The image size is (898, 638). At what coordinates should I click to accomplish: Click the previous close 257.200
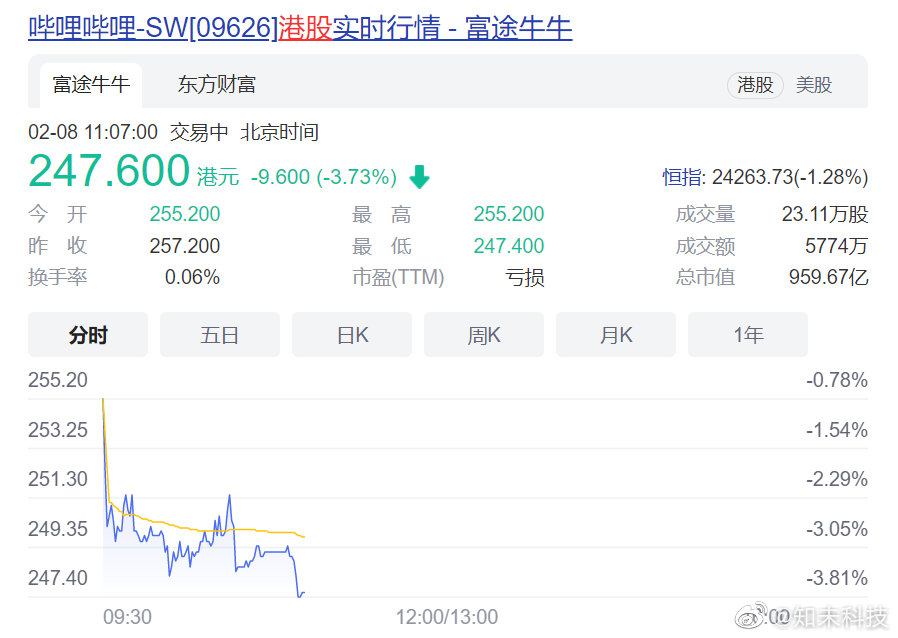pyautogui.click(x=184, y=246)
